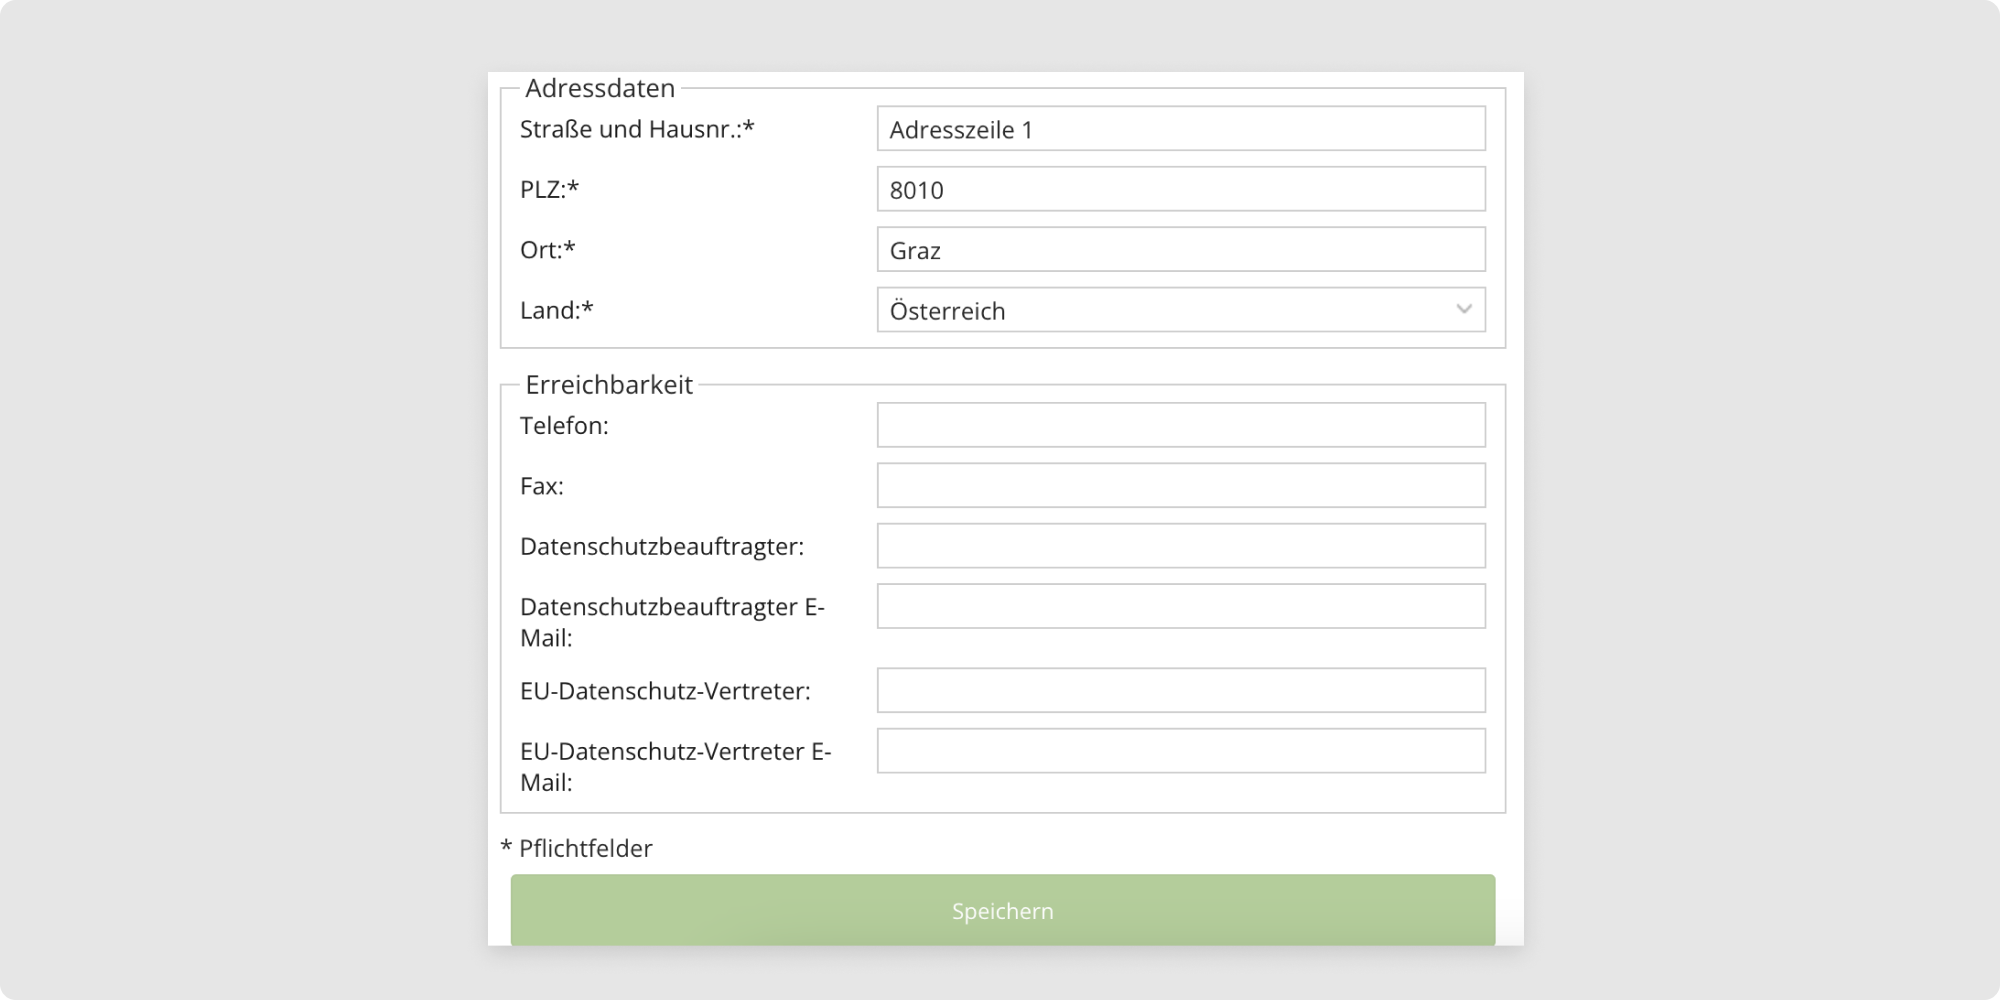
Task: Click the Straße und Hausnr. input field
Action: point(1180,129)
